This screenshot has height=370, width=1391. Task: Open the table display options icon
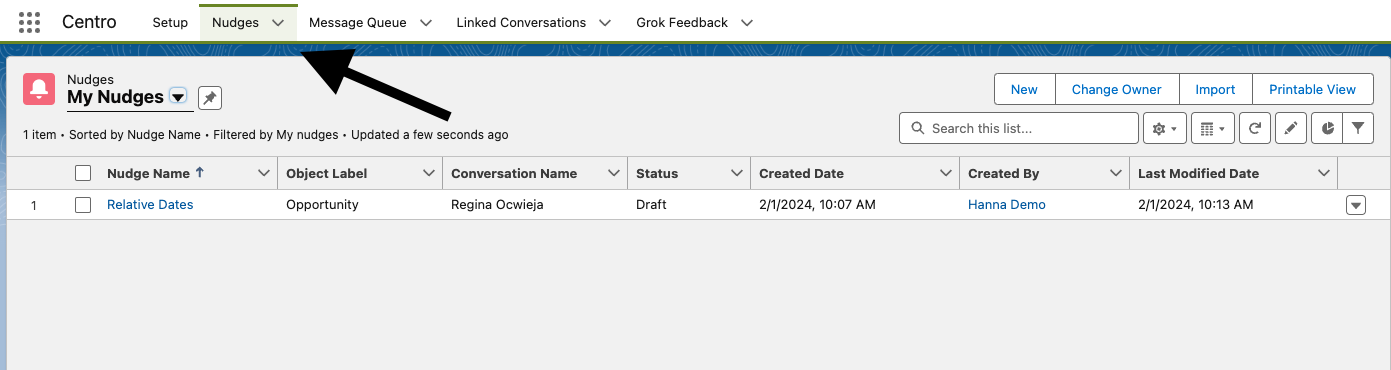tap(1212, 128)
